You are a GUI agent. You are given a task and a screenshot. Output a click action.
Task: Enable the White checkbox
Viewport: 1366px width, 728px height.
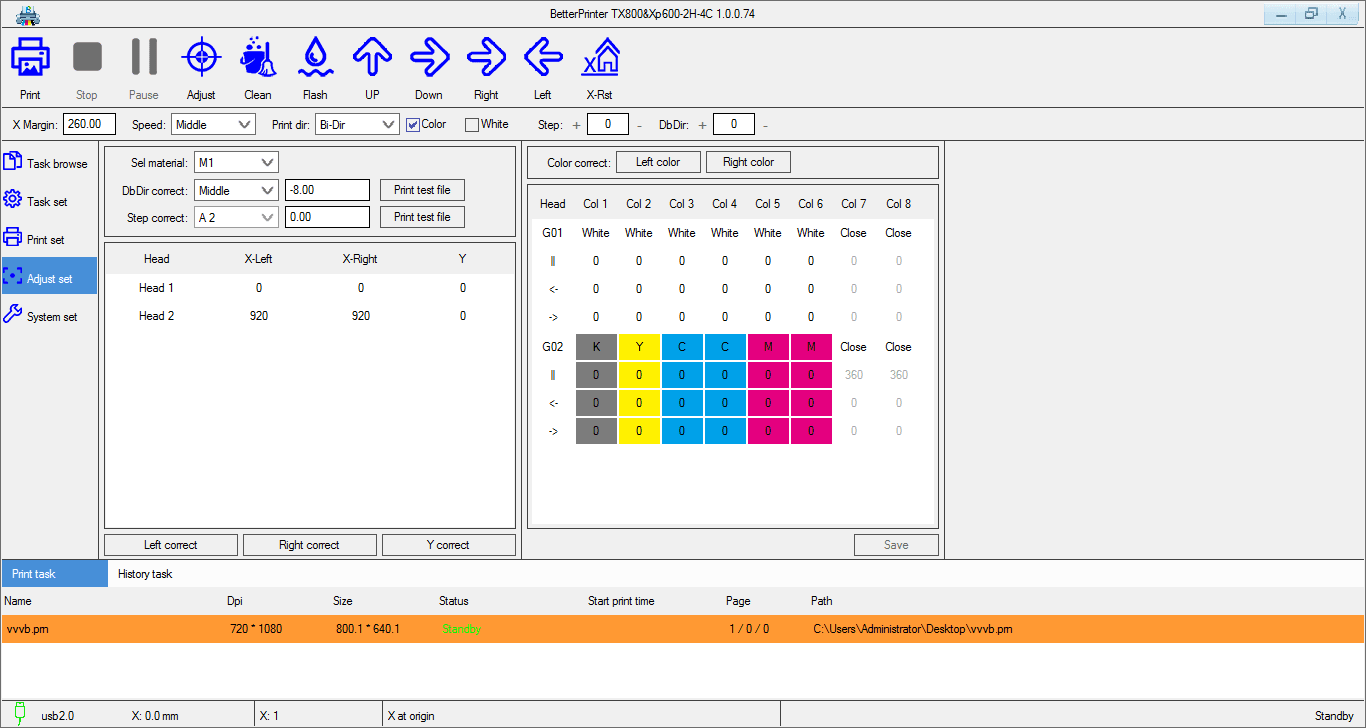[x=472, y=125]
